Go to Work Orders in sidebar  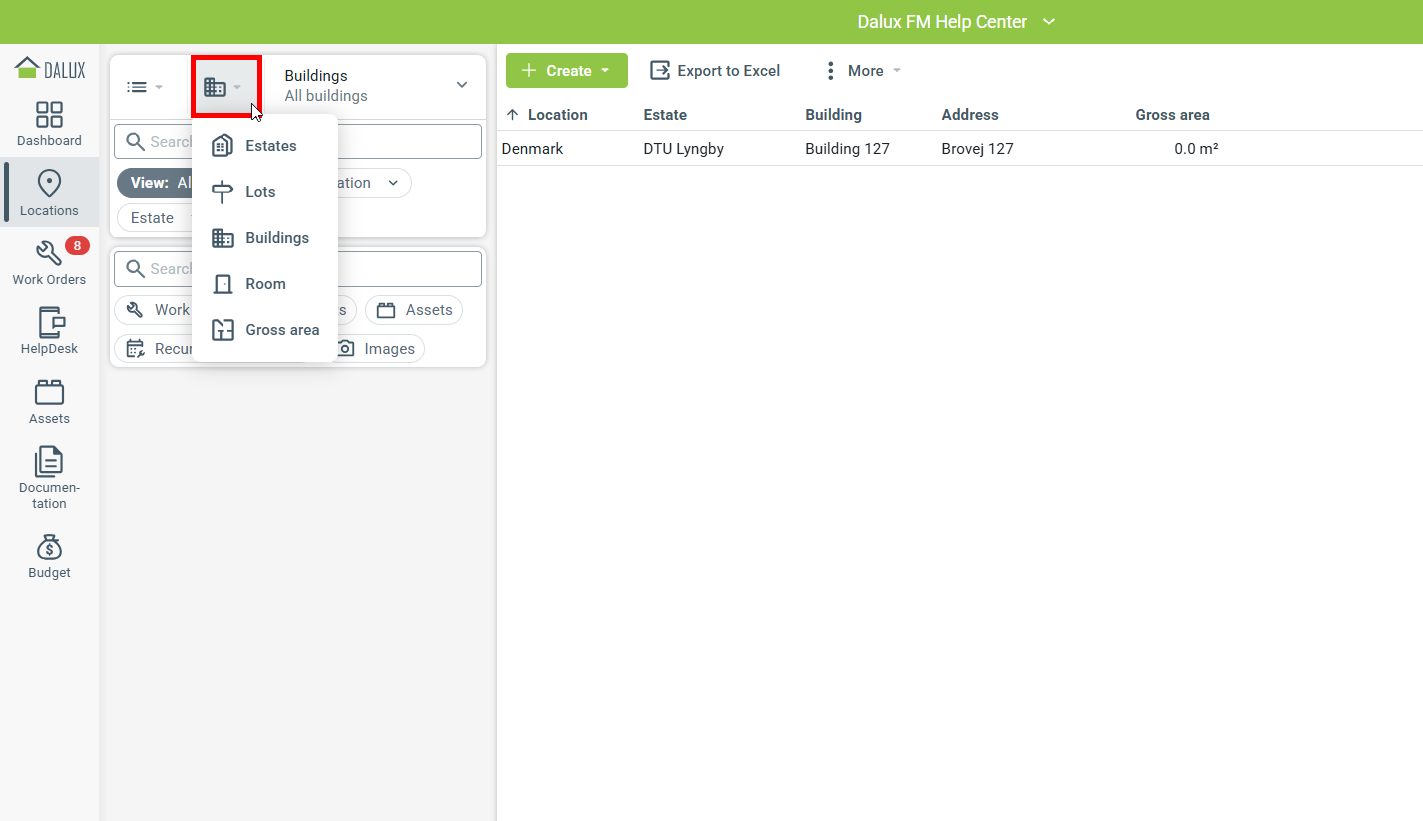tap(49, 262)
